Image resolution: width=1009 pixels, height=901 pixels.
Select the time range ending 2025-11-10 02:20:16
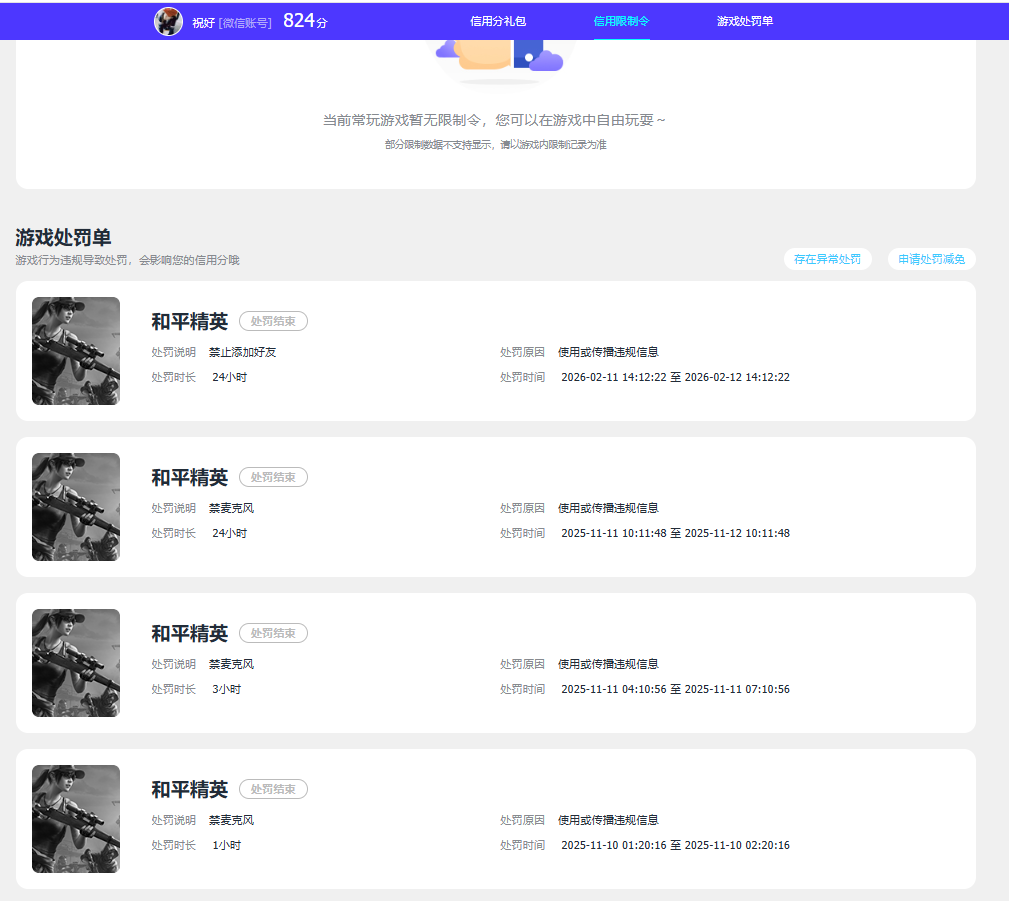point(676,845)
